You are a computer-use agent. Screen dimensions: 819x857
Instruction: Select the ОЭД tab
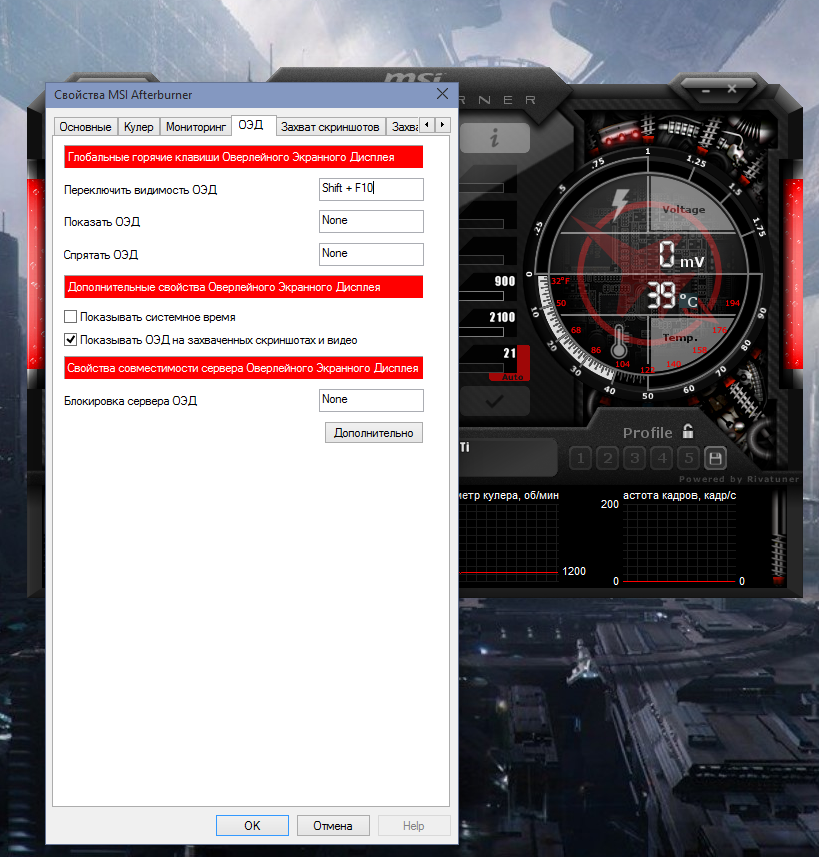coord(251,125)
